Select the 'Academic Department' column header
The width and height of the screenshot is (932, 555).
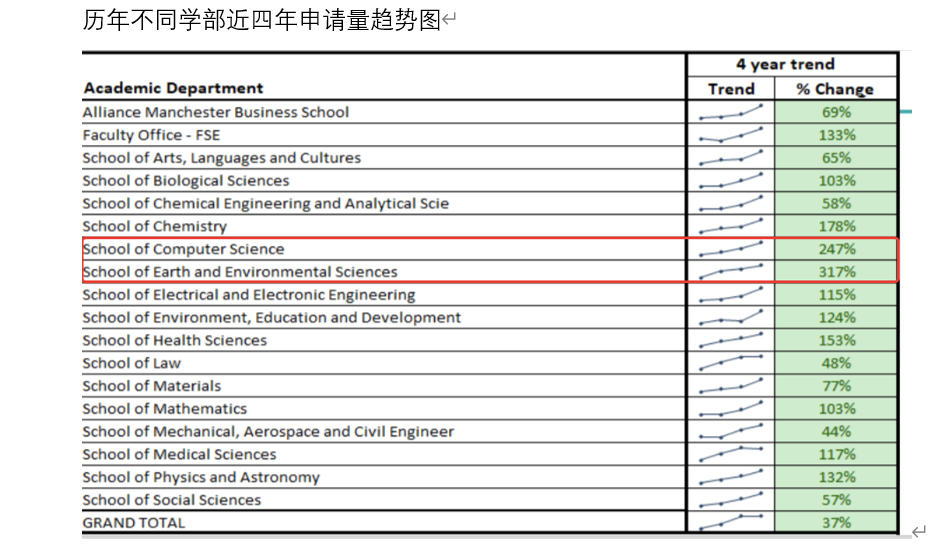(x=173, y=88)
